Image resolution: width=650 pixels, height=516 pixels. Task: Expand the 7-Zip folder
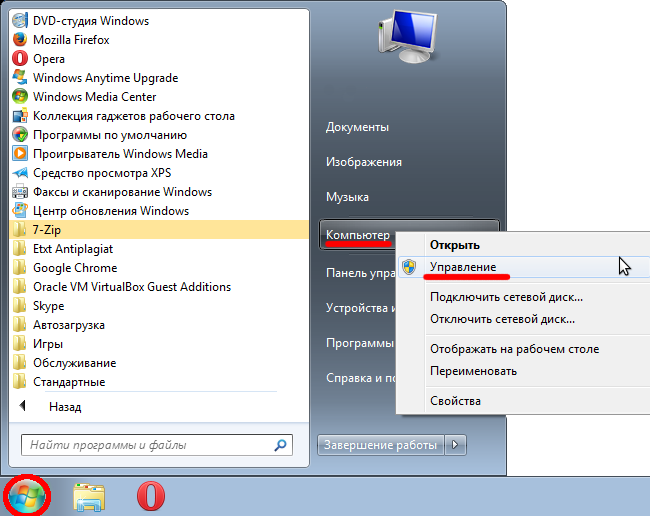coord(159,230)
